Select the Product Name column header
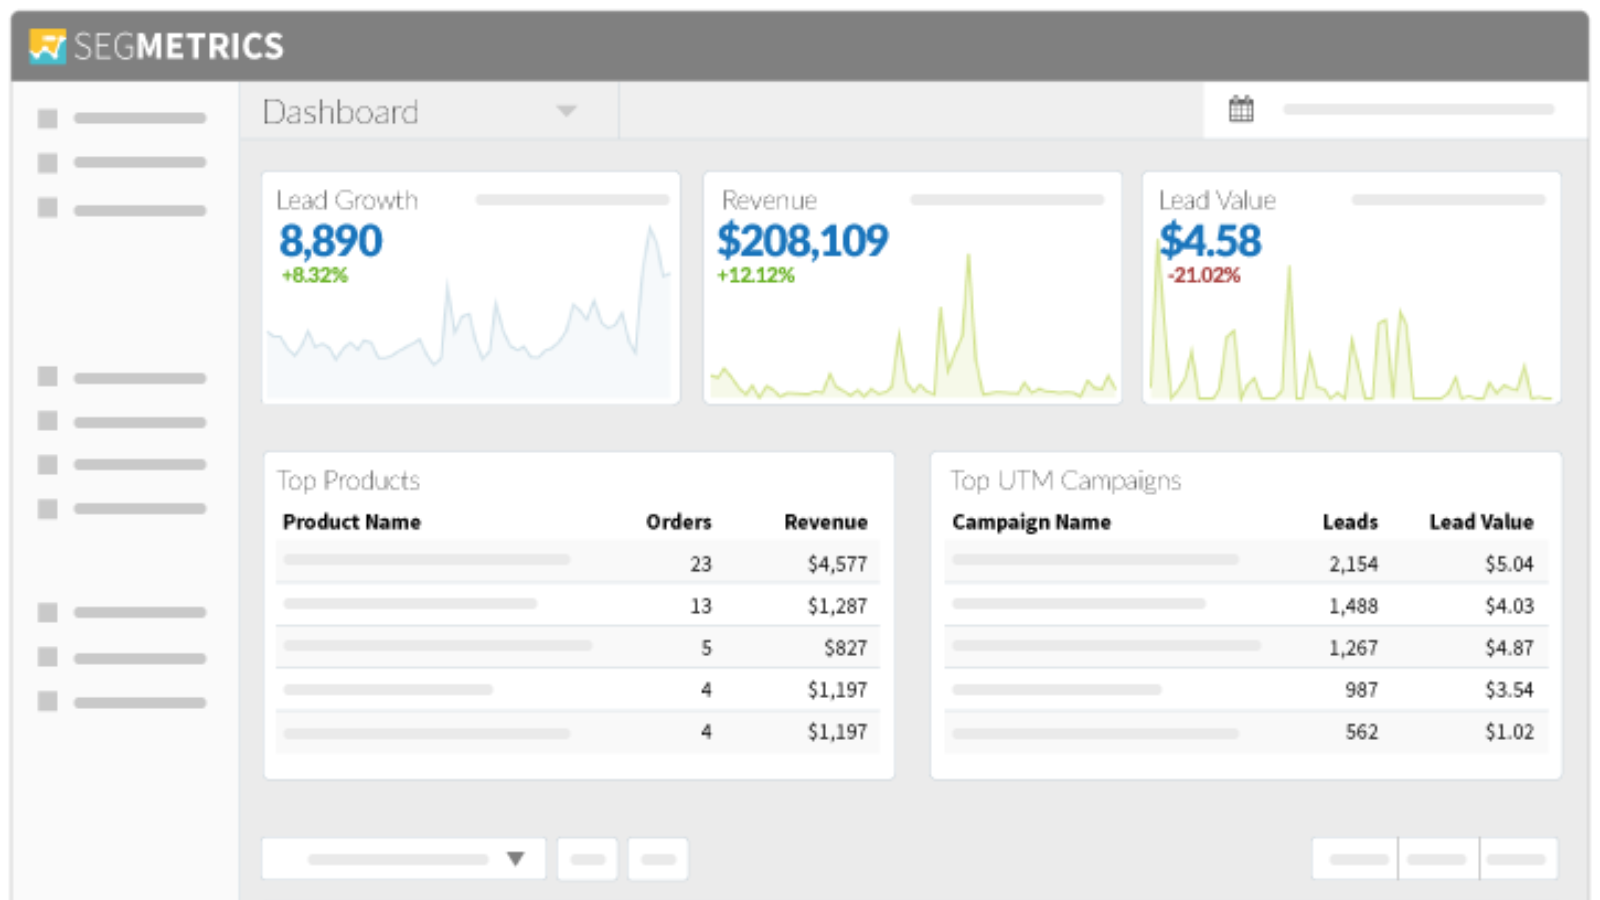 coord(352,521)
